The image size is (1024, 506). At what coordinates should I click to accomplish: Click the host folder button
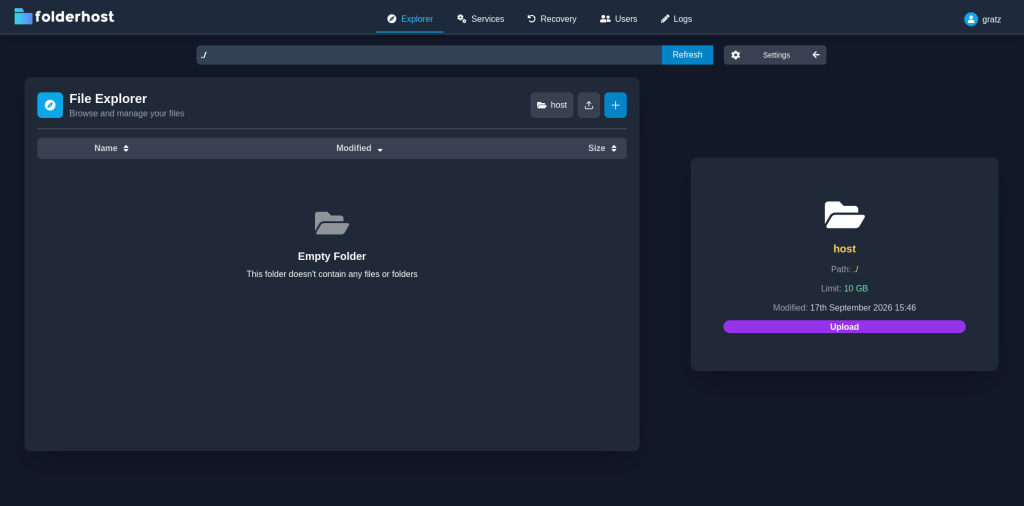(552, 105)
